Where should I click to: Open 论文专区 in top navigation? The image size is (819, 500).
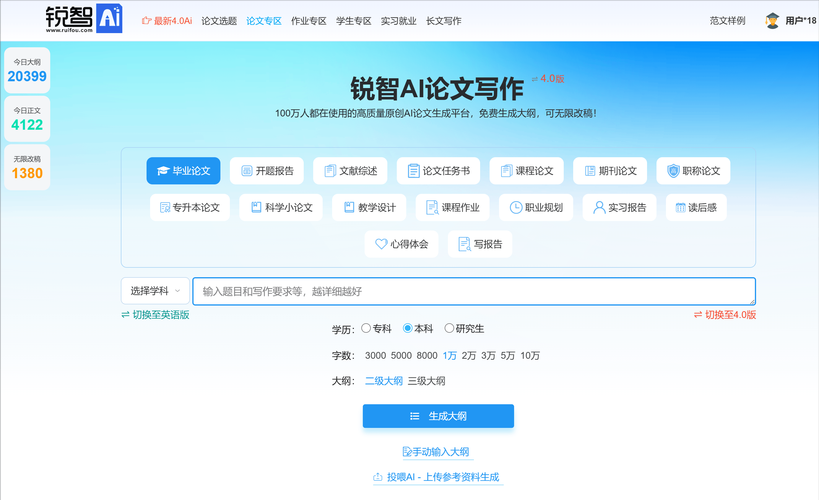tap(264, 21)
